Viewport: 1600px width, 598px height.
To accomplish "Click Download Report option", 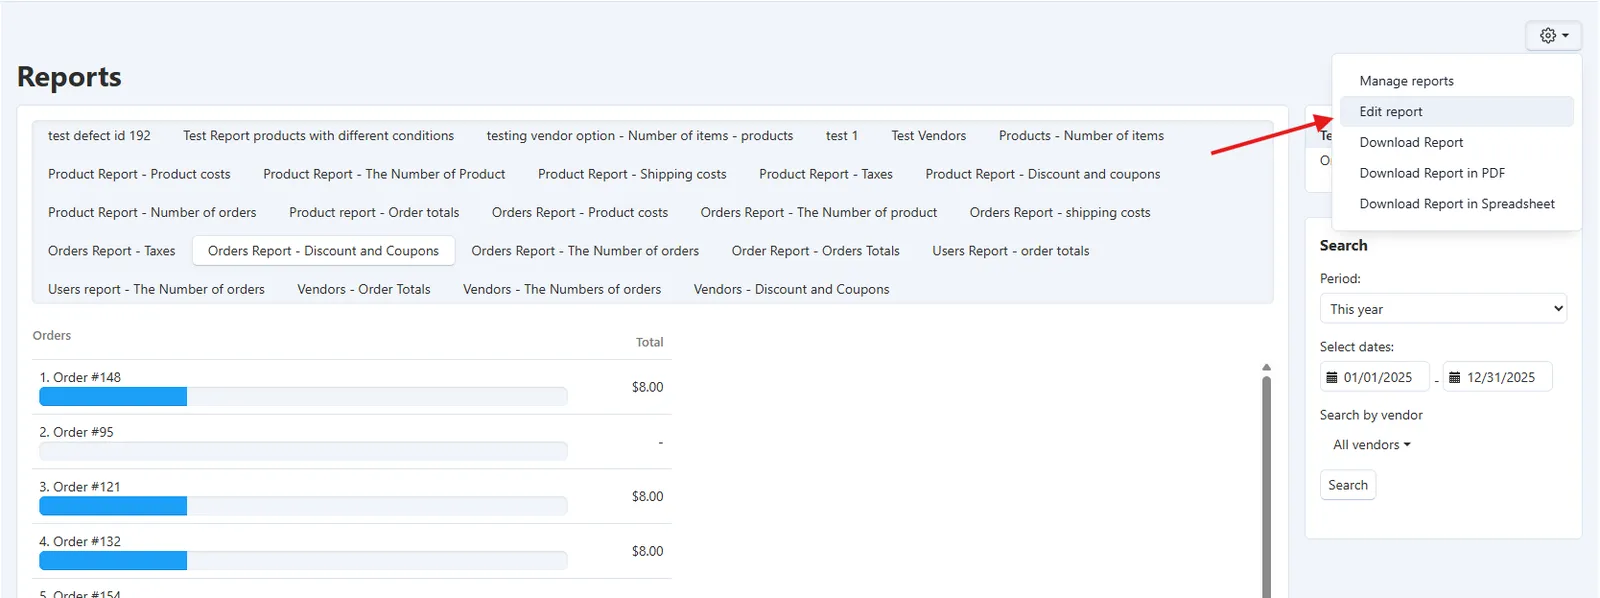I will (x=1411, y=143).
